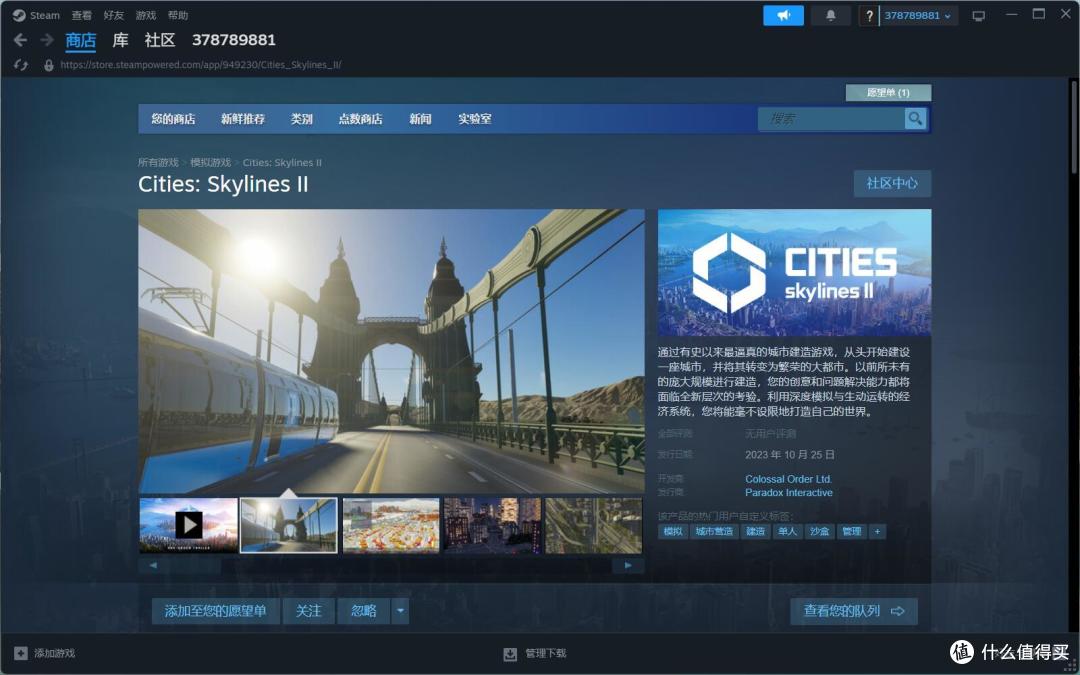Open the notifications bell
Viewport: 1080px width, 675px height.
pos(831,15)
